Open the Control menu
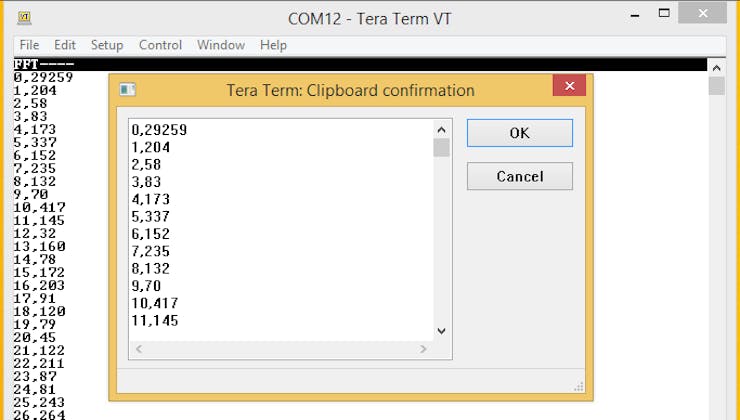The height and width of the screenshot is (420, 740). 160,45
